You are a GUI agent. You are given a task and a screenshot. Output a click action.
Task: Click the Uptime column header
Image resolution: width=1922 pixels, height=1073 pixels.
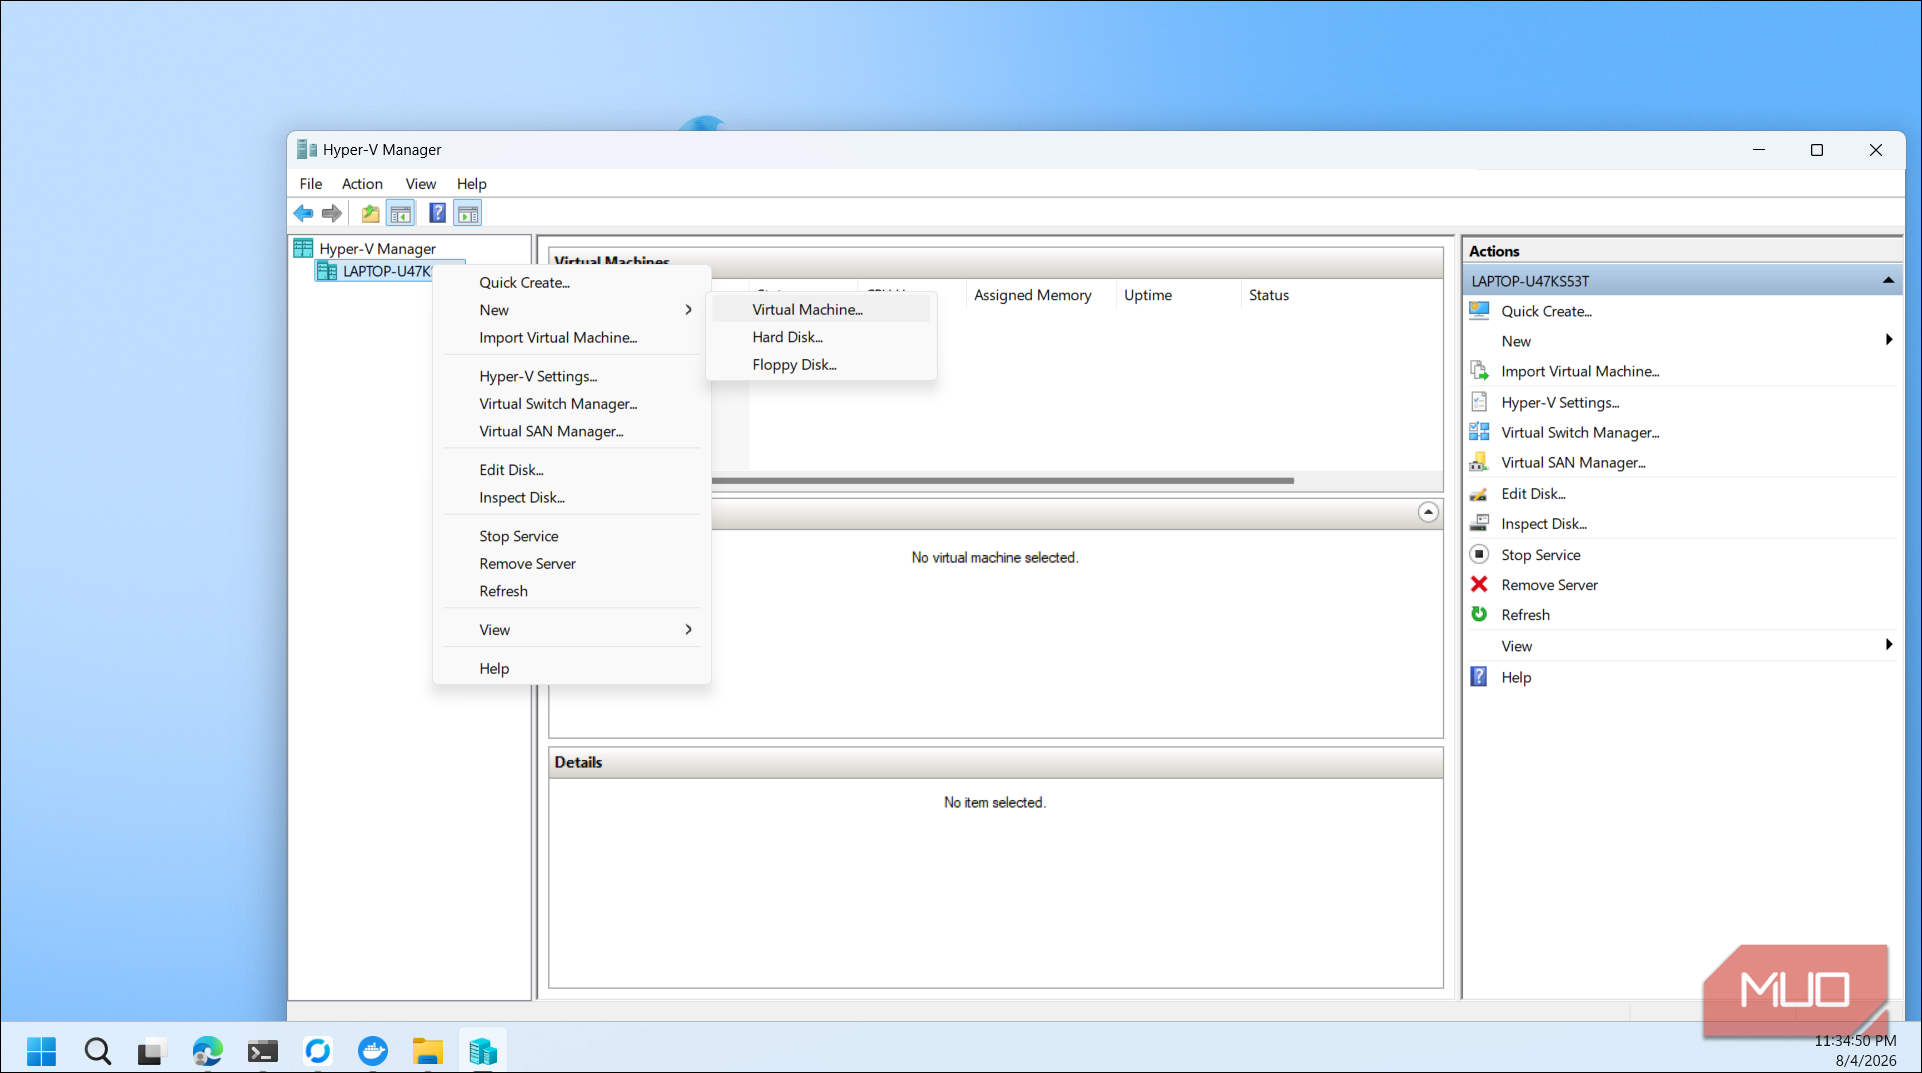(1178, 295)
